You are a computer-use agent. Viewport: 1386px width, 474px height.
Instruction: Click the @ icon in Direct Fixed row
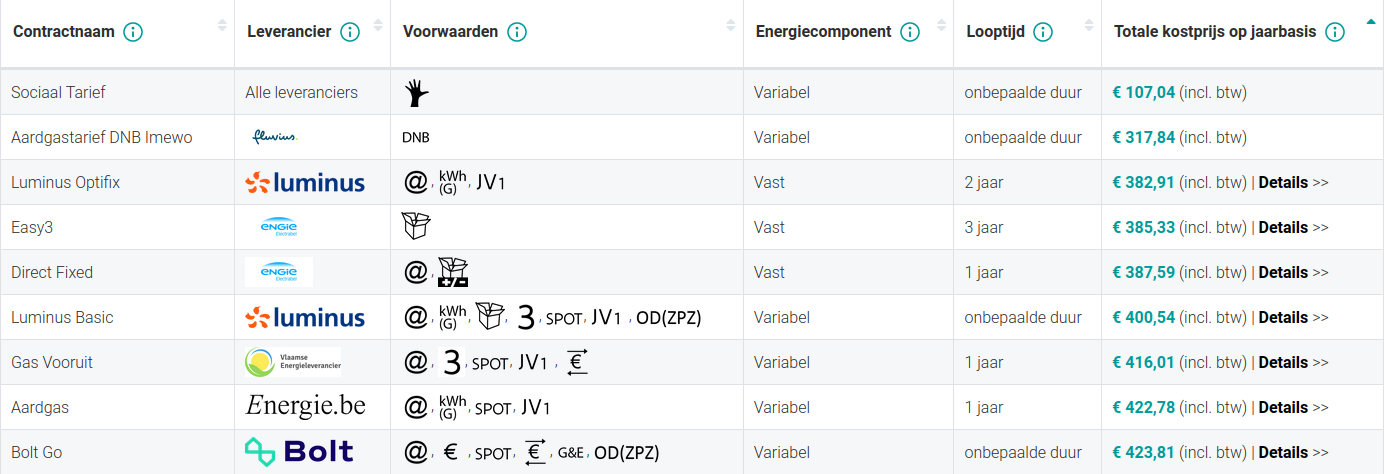coord(415,272)
